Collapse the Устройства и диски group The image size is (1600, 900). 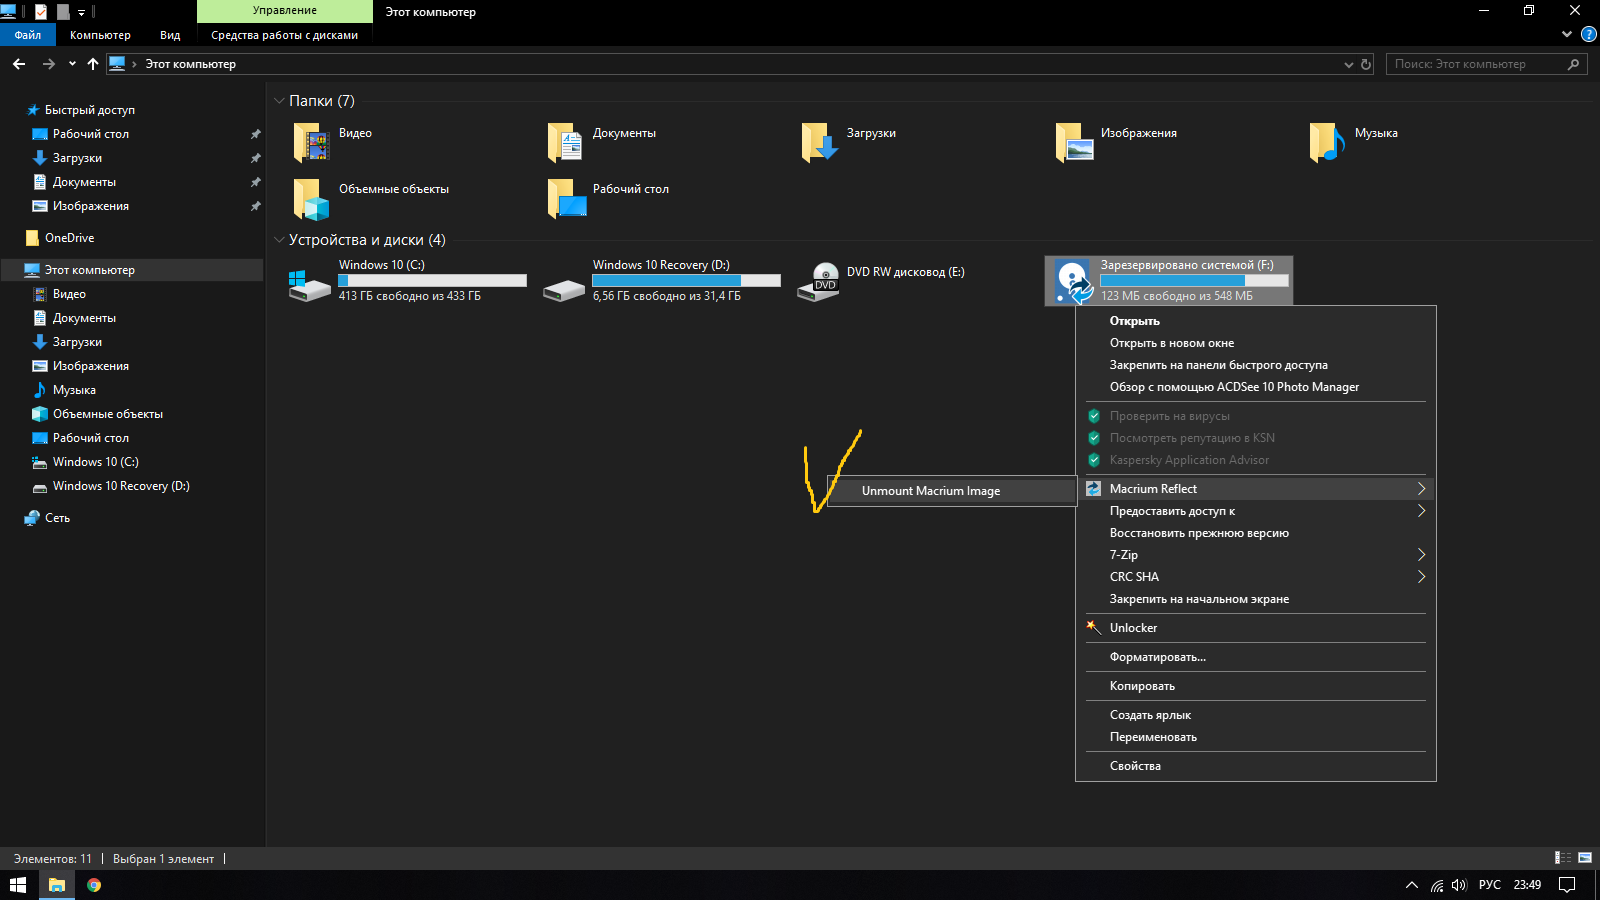click(x=279, y=240)
